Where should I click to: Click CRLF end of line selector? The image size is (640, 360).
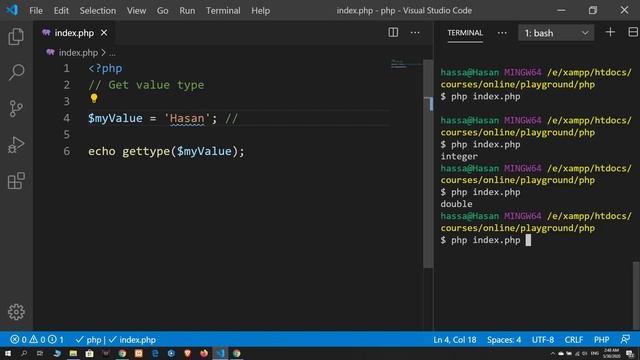click(x=573, y=339)
